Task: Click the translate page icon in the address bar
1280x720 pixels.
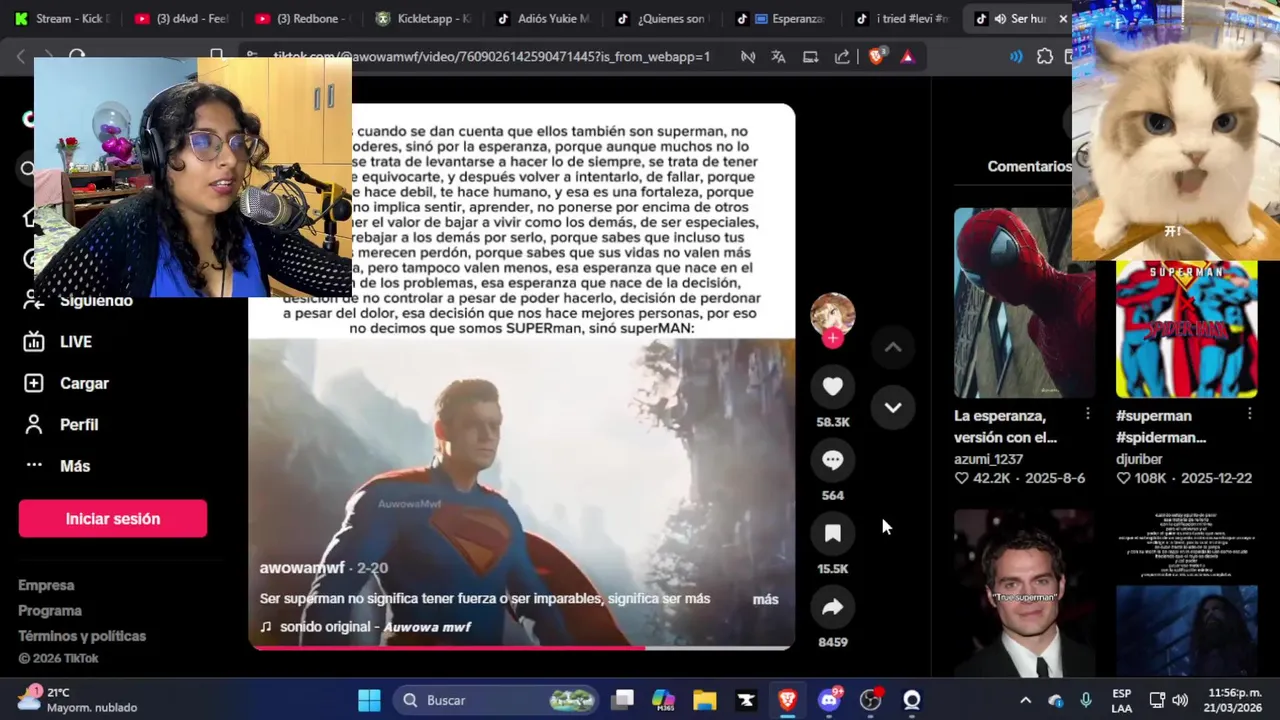Action: click(x=778, y=57)
